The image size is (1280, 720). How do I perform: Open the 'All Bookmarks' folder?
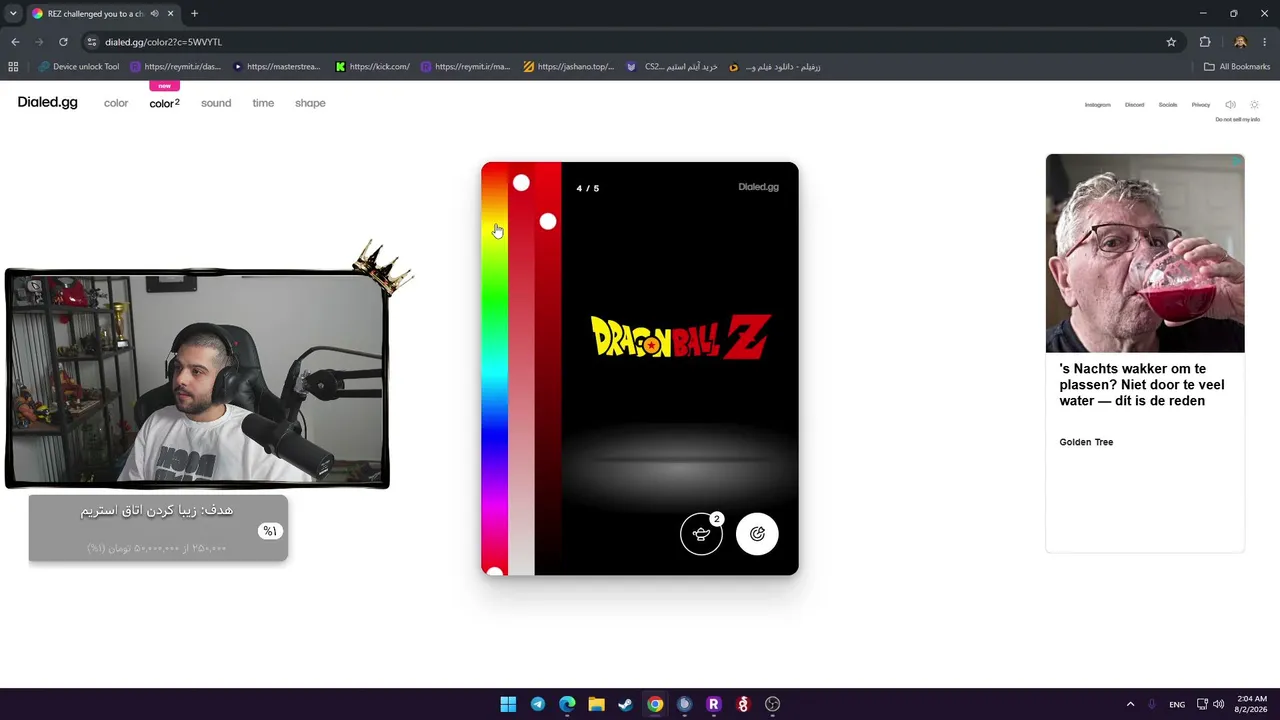[1237, 67]
